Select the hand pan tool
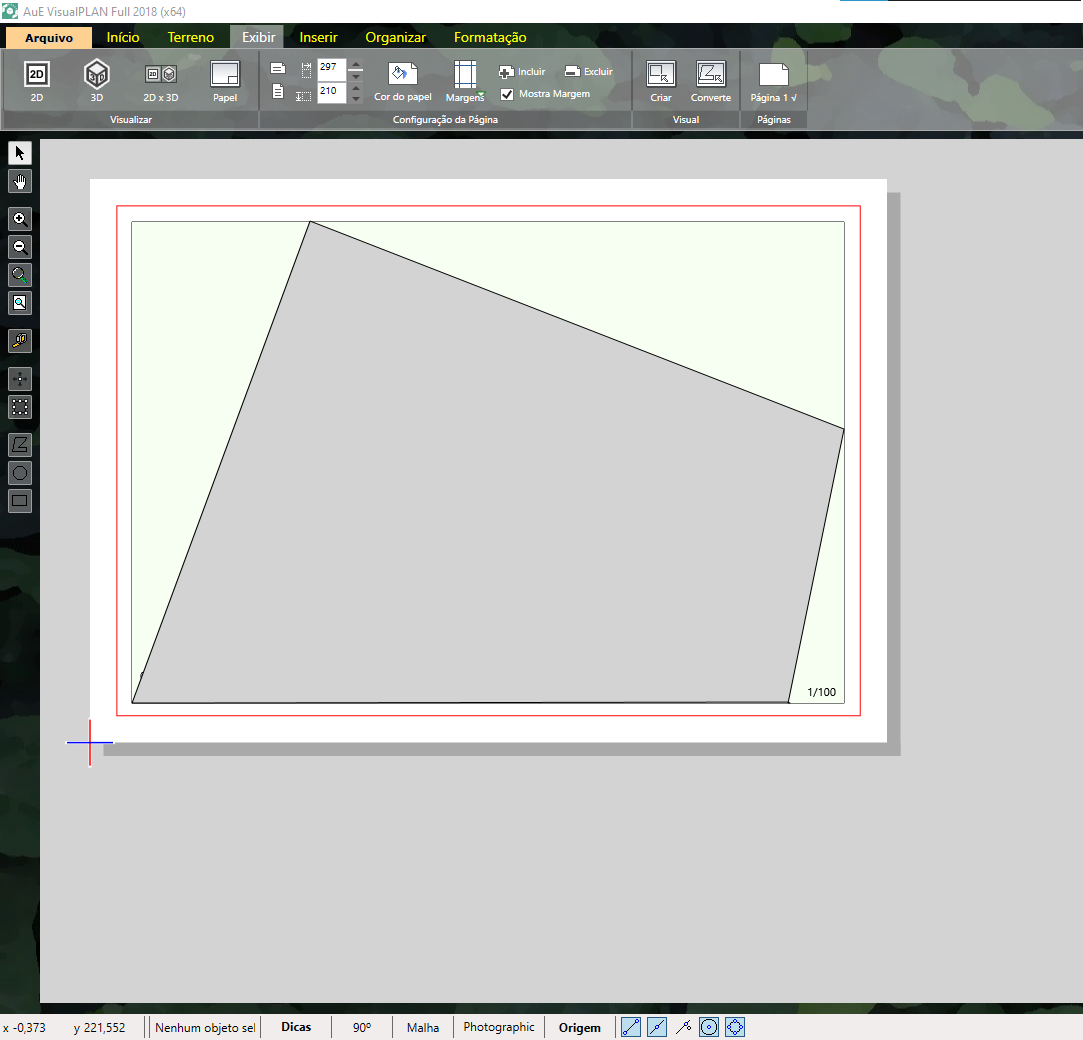Image resolution: width=1083 pixels, height=1040 pixels. 20,181
